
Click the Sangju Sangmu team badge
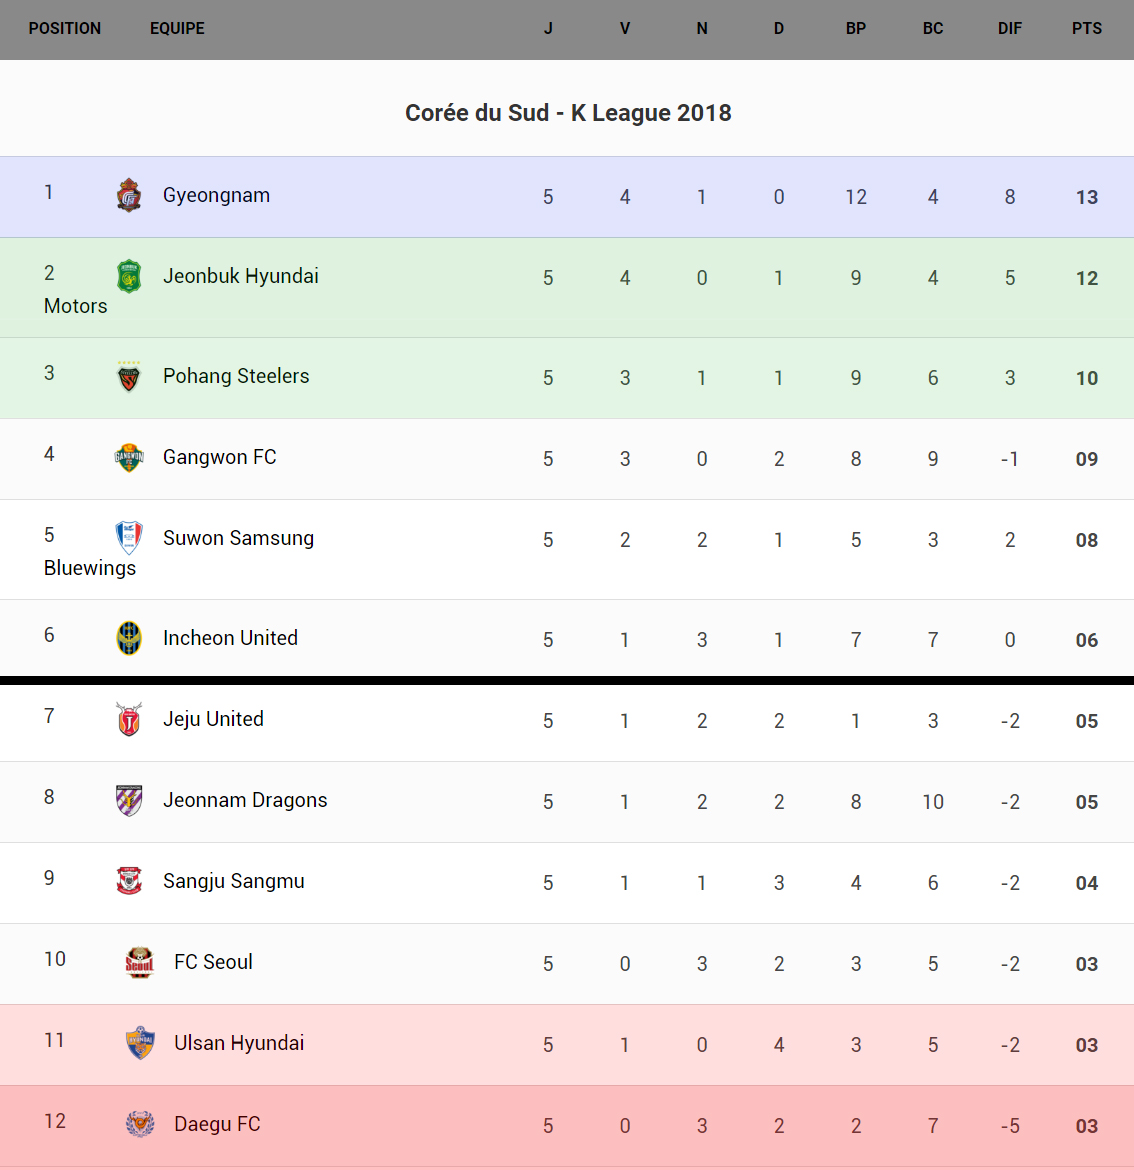(x=129, y=881)
